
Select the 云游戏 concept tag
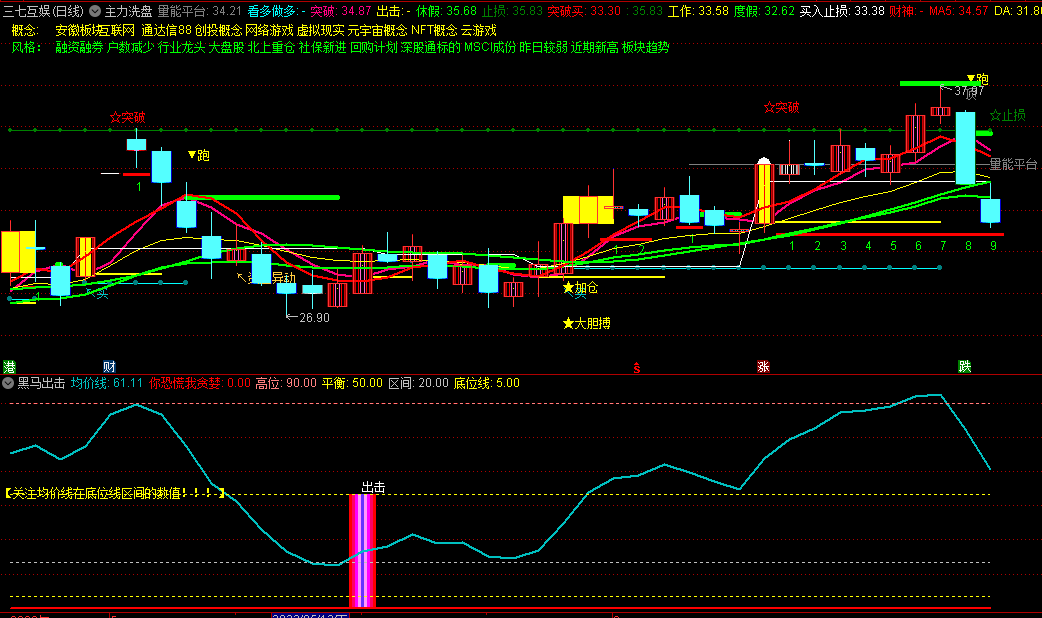[478, 31]
